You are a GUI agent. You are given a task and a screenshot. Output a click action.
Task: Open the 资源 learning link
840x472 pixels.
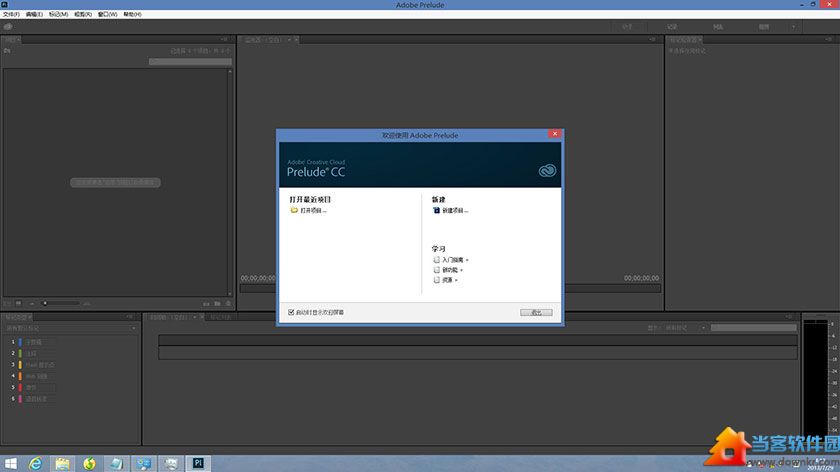(449, 280)
